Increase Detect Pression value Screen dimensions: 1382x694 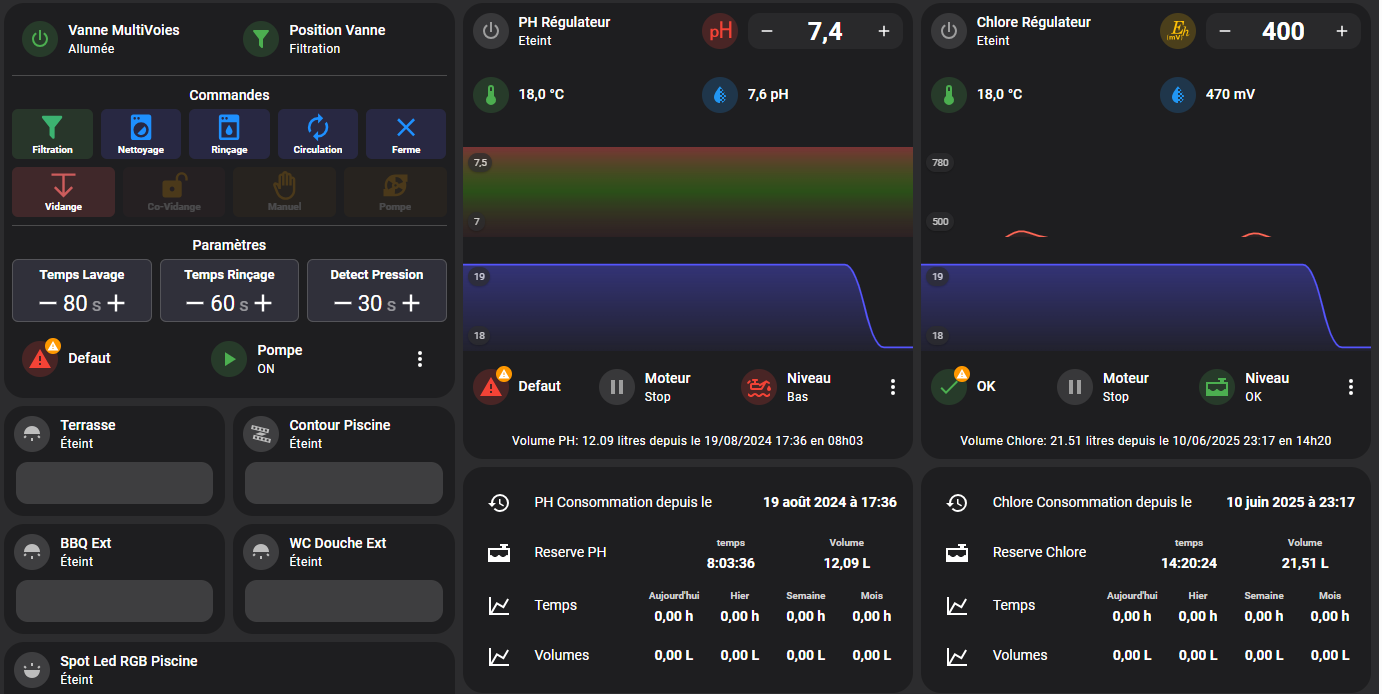coord(411,303)
